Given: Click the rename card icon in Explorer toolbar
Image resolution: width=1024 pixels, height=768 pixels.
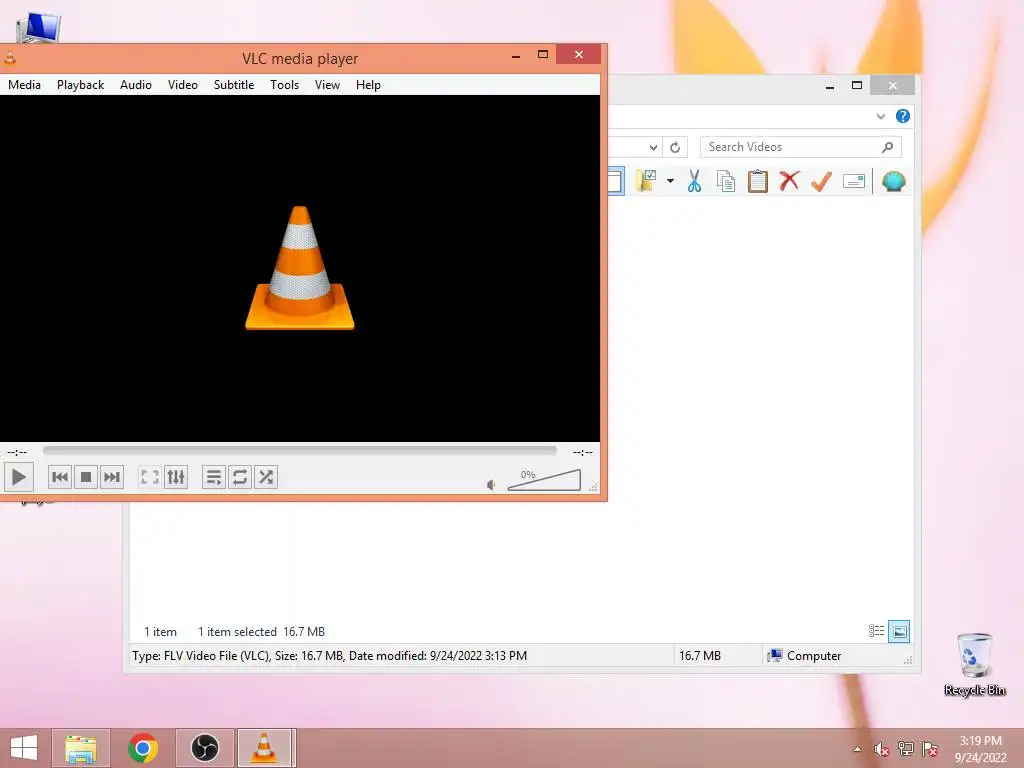Looking at the screenshot, I should tap(854, 181).
